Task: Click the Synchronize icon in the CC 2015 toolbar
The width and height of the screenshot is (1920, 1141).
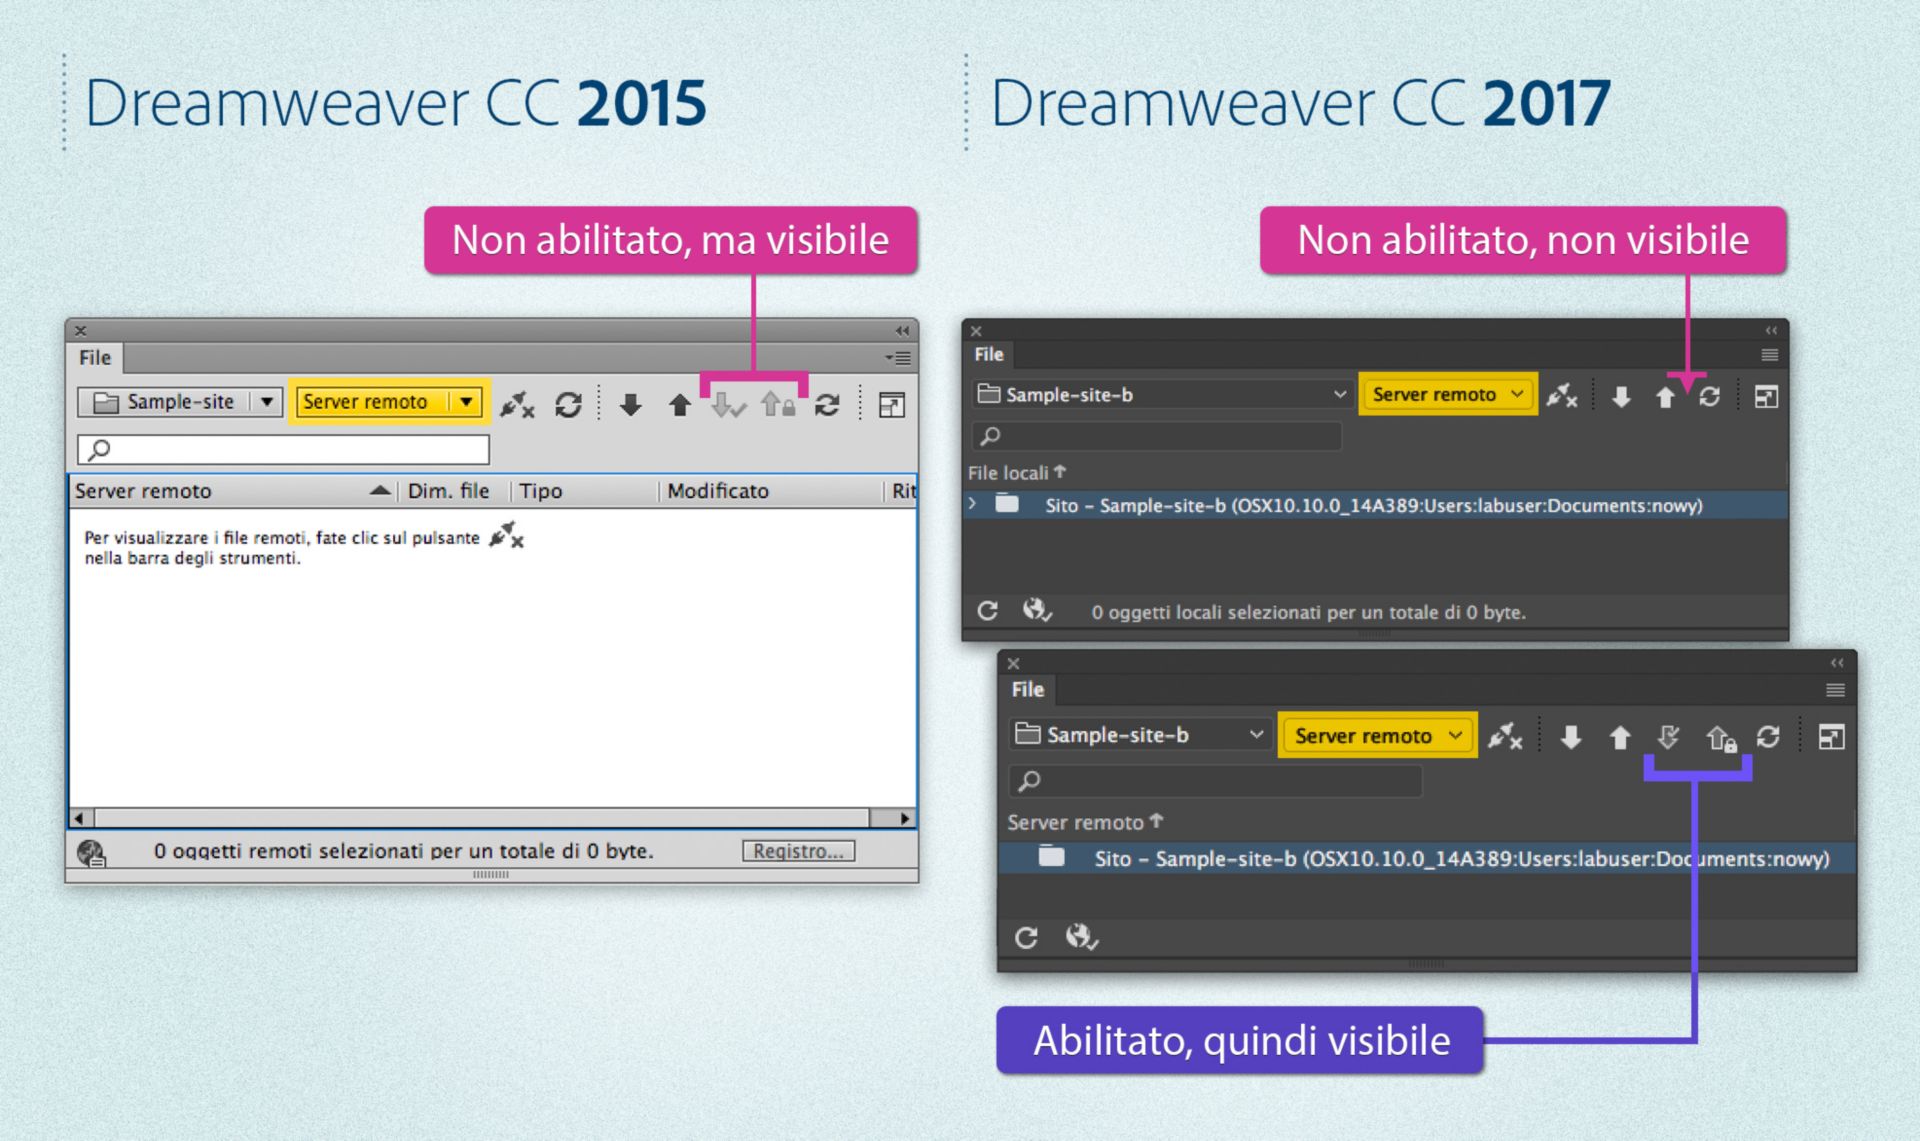Action: [827, 403]
